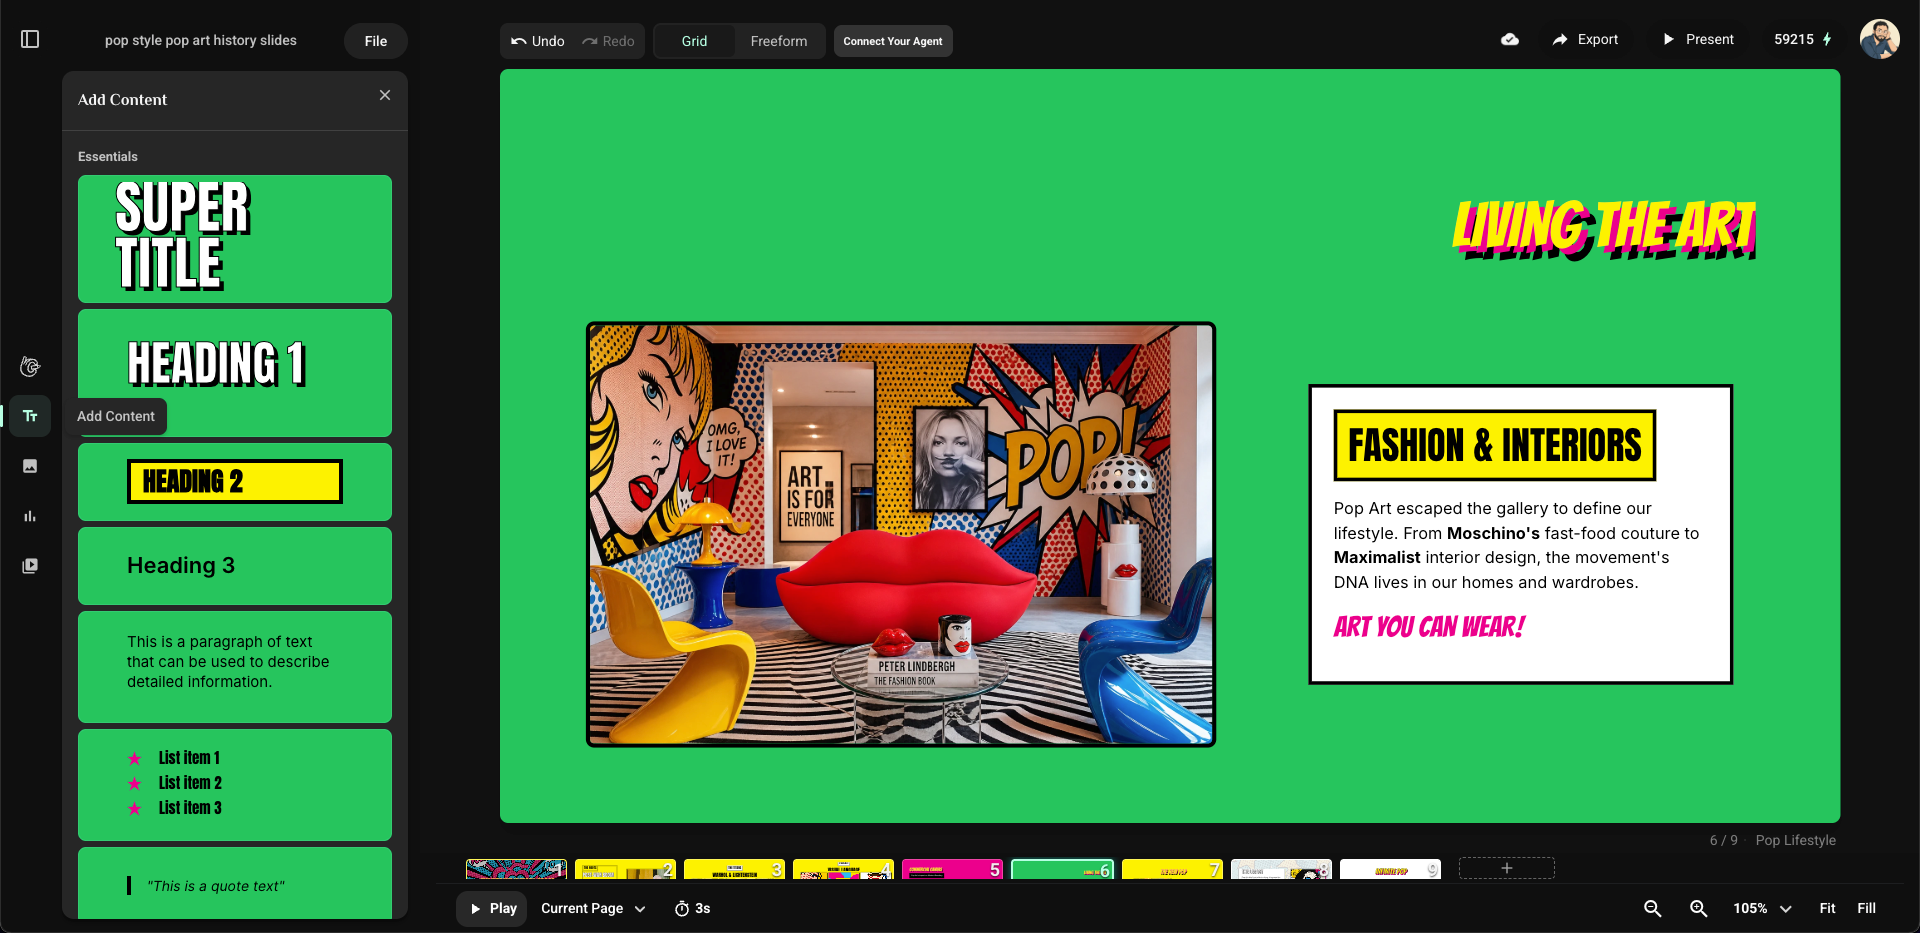Switch to Grid layout mode
1920x933 pixels.
pyautogui.click(x=694, y=41)
